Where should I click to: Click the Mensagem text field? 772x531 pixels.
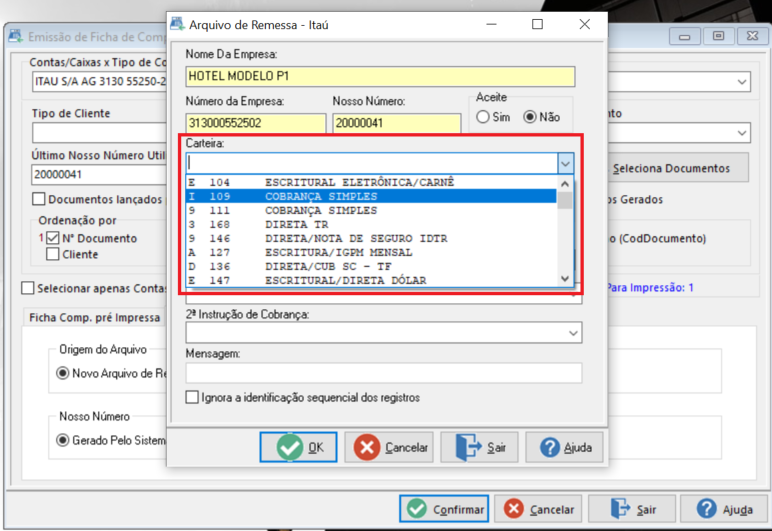pos(384,373)
